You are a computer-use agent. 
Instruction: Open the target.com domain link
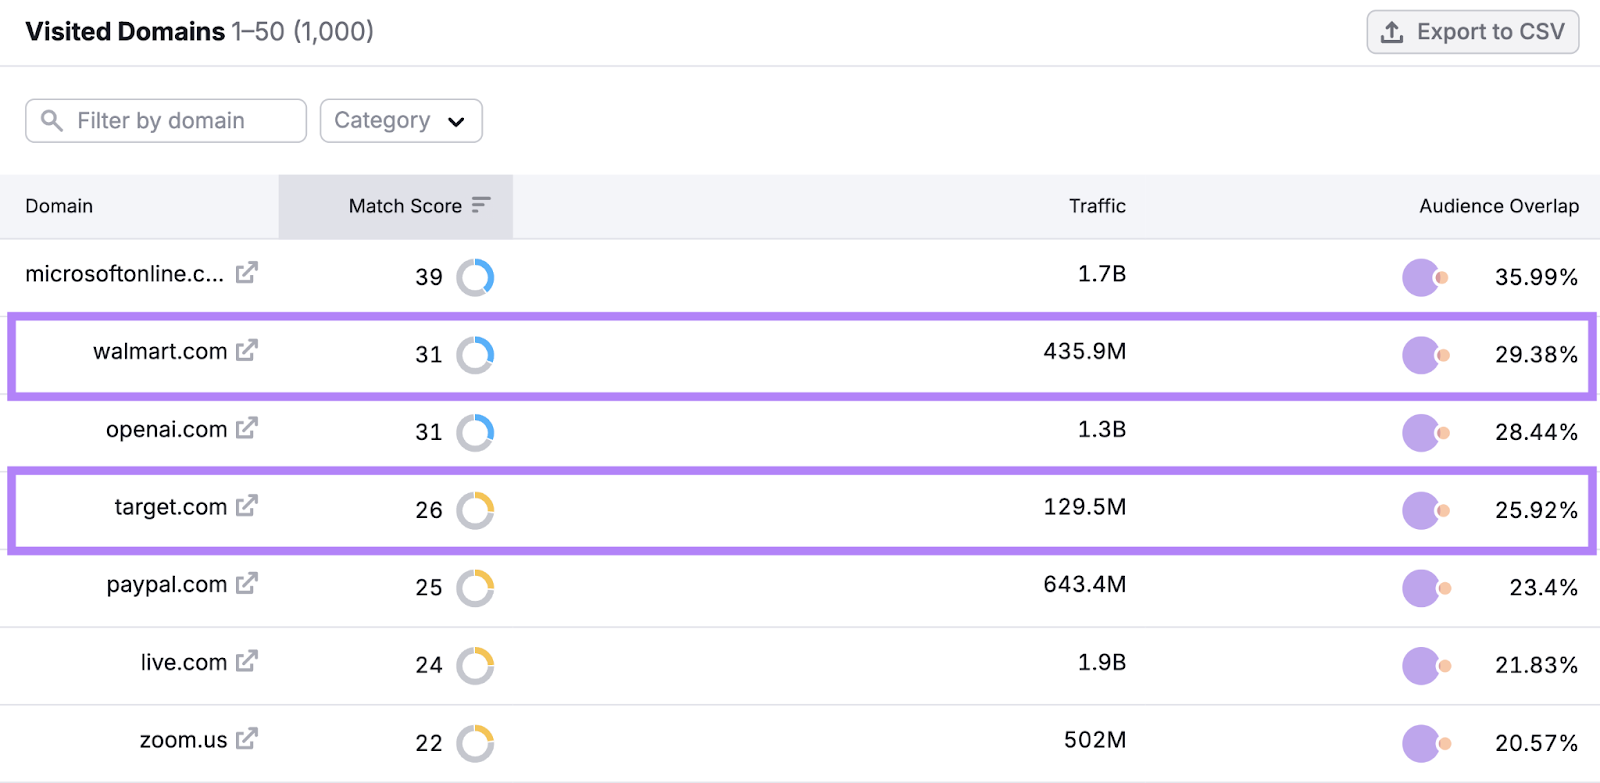[x=170, y=507]
